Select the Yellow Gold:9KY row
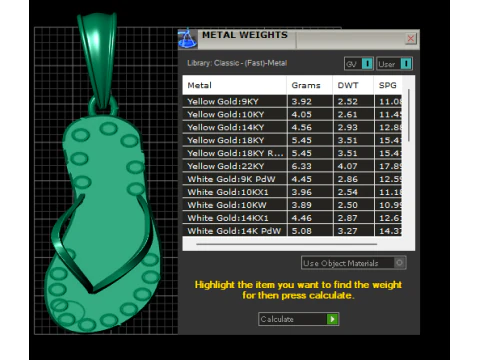The image size is (480, 360). point(292,101)
